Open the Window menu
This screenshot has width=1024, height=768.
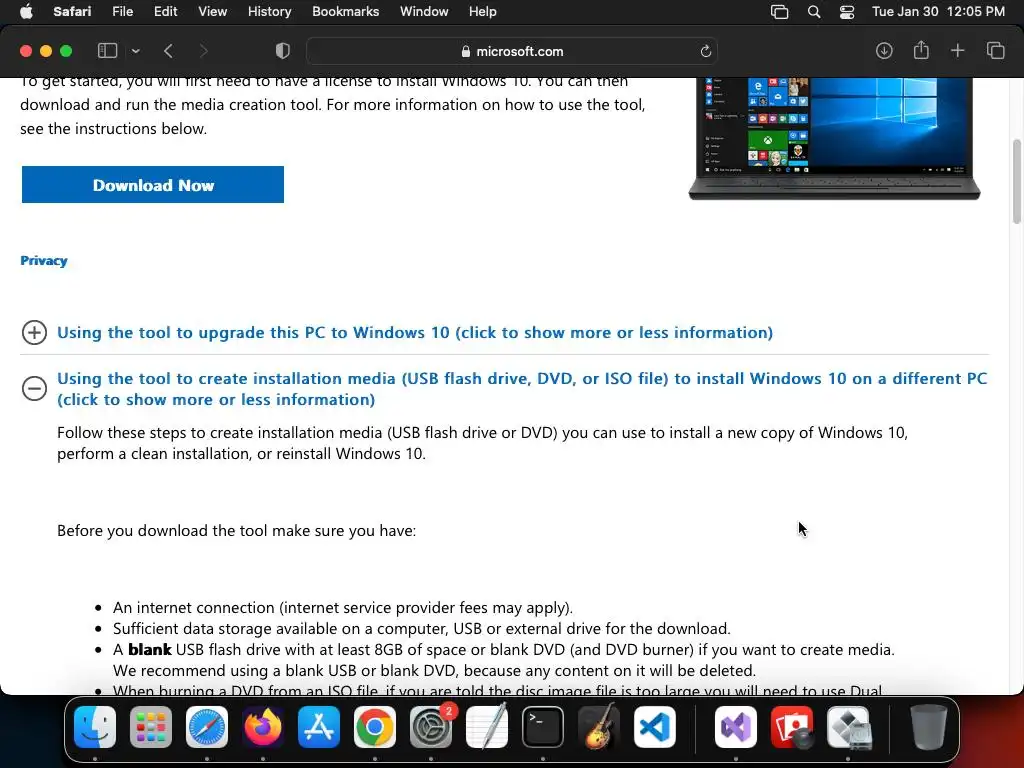(424, 12)
